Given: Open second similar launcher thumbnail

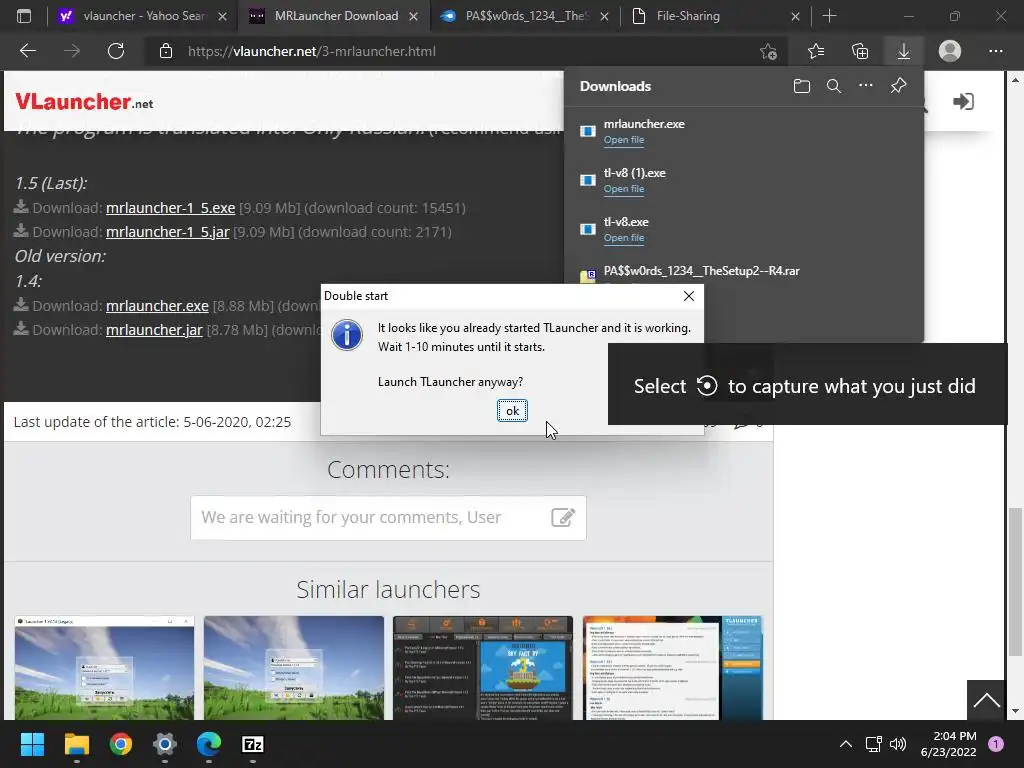Looking at the screenshot, I should (294, 667).
